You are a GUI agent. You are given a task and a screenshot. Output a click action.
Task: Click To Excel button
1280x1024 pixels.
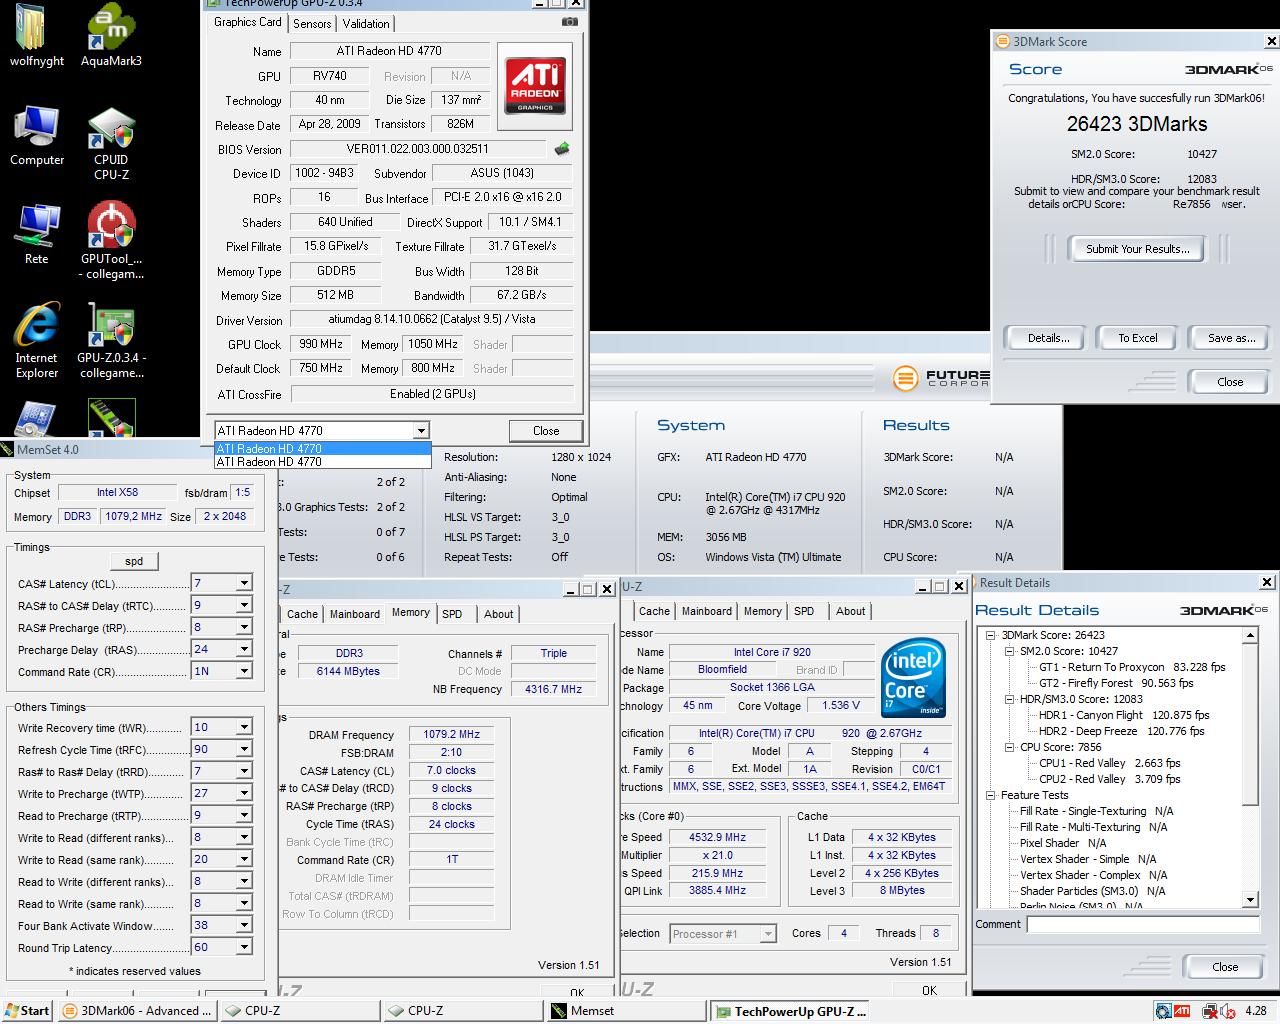coord(1137,338)
